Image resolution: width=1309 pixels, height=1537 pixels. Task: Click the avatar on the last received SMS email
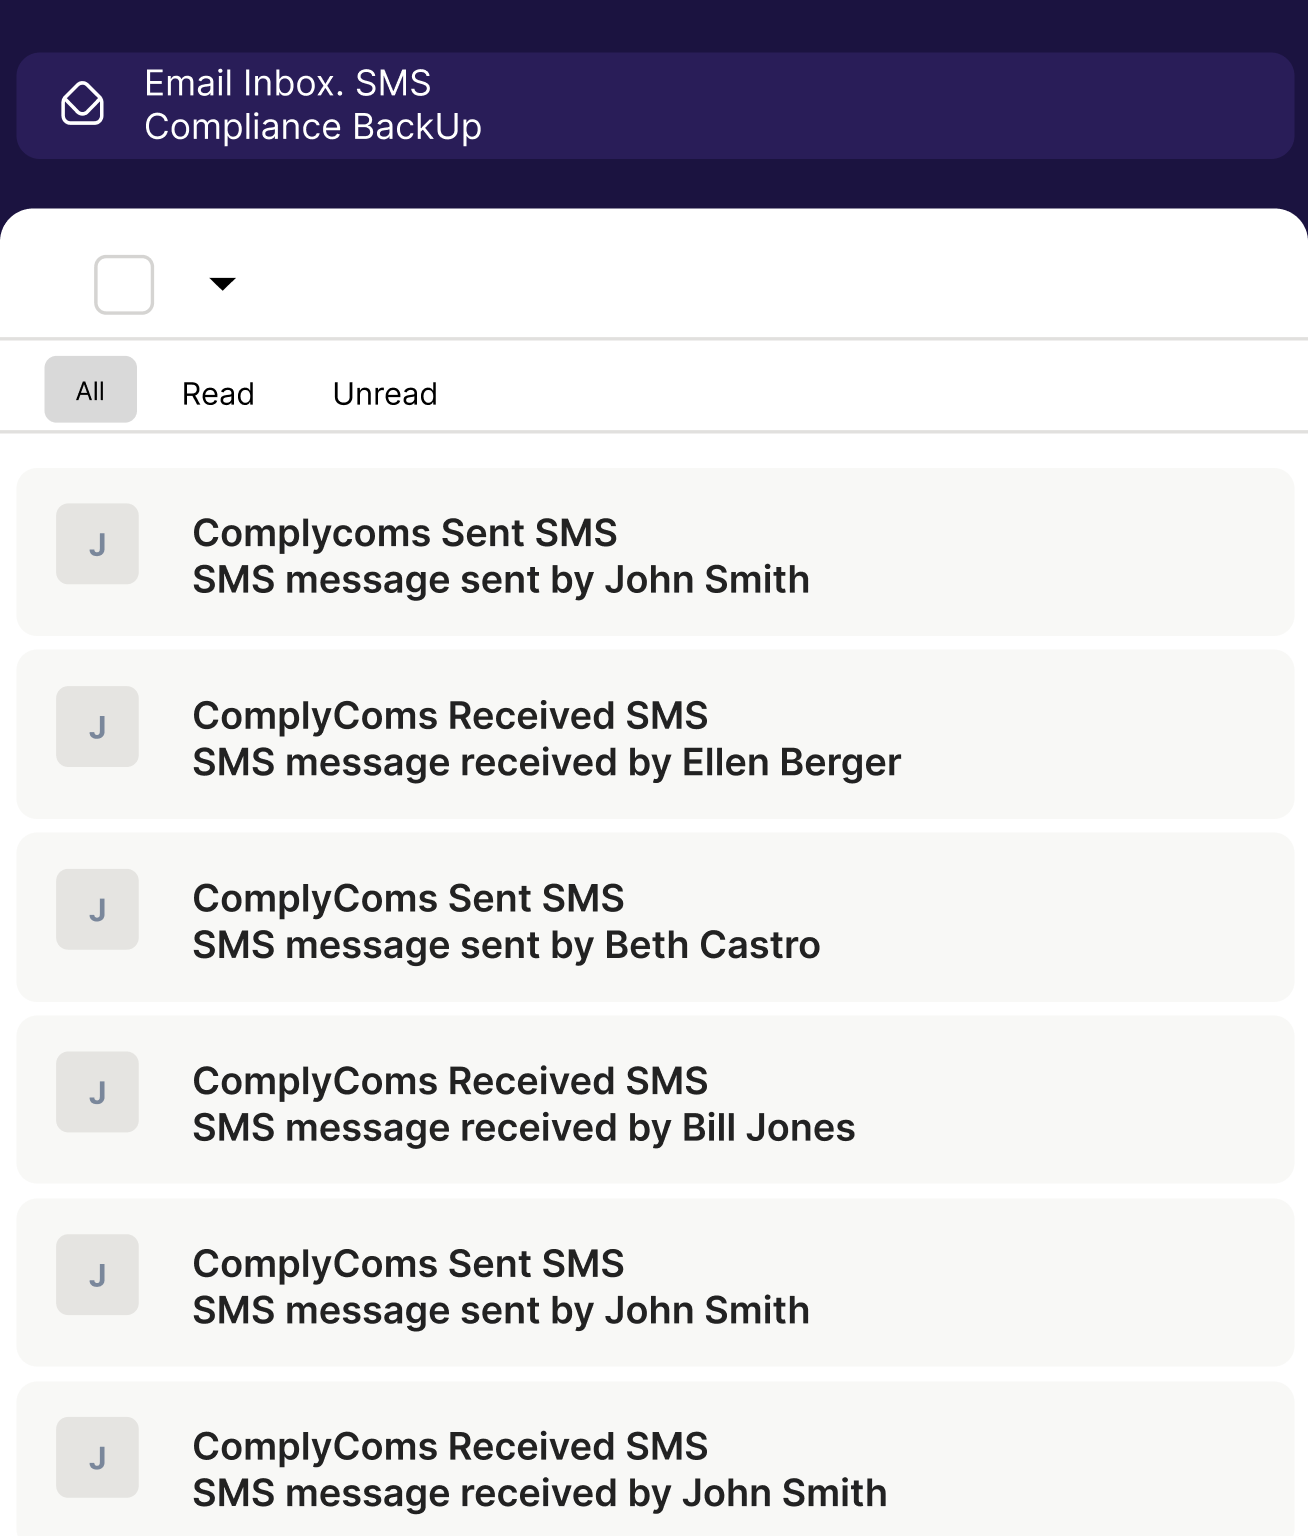(x=97, y=1458)
